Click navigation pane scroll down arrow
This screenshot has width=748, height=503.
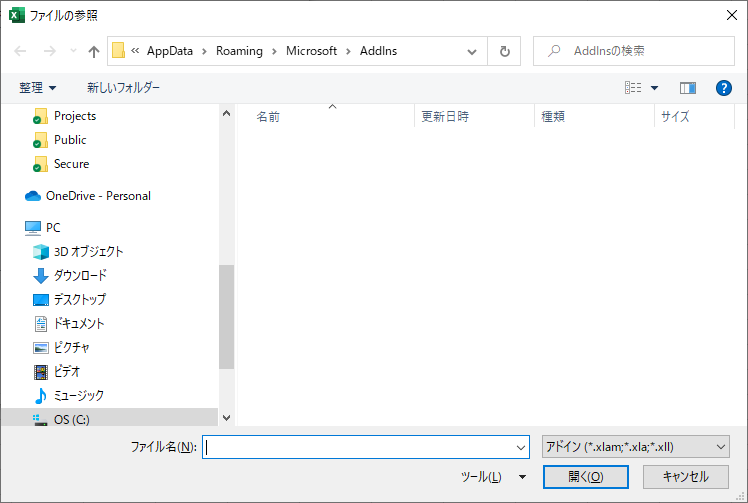[227, 418]
